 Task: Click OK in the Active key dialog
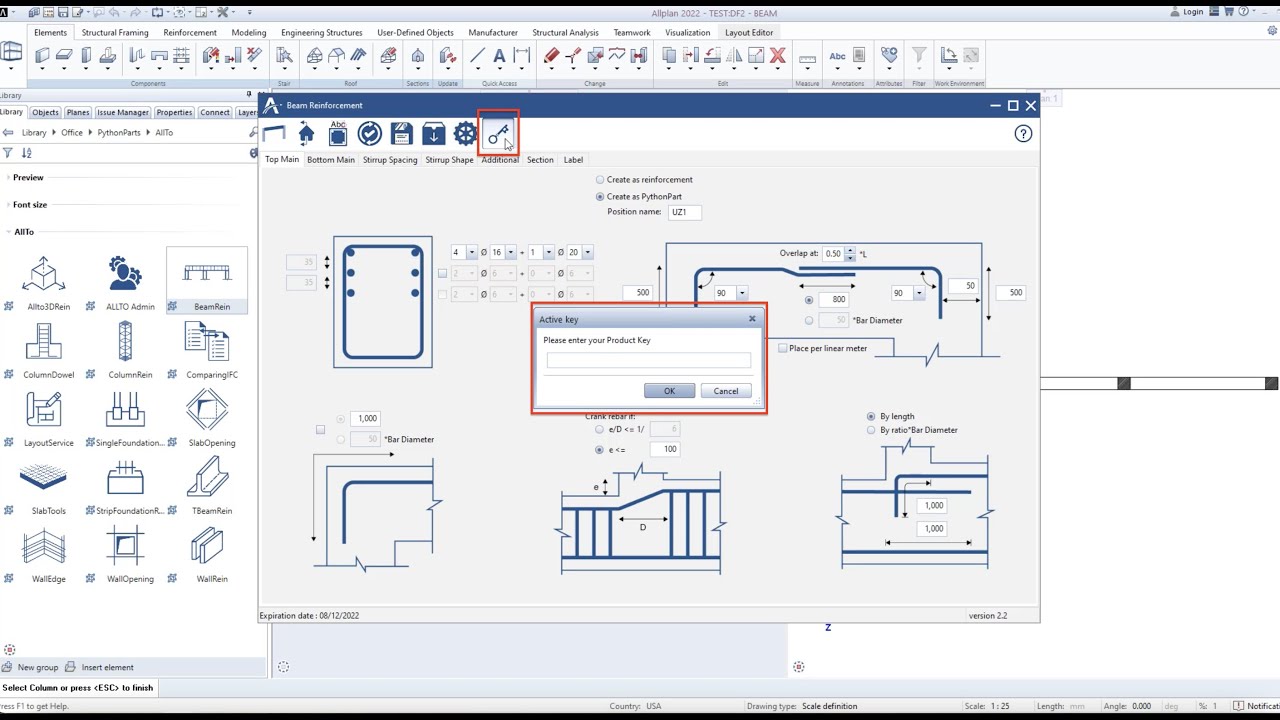669,391
